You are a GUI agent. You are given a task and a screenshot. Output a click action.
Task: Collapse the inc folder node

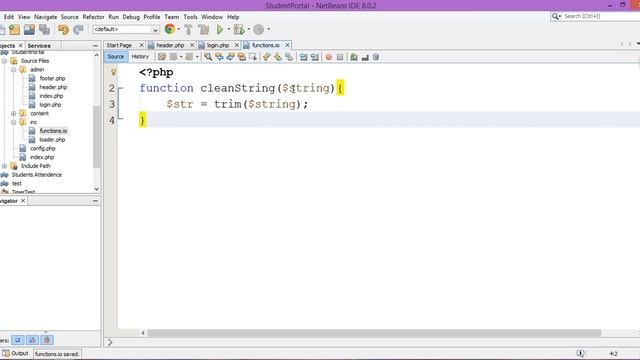13,122
